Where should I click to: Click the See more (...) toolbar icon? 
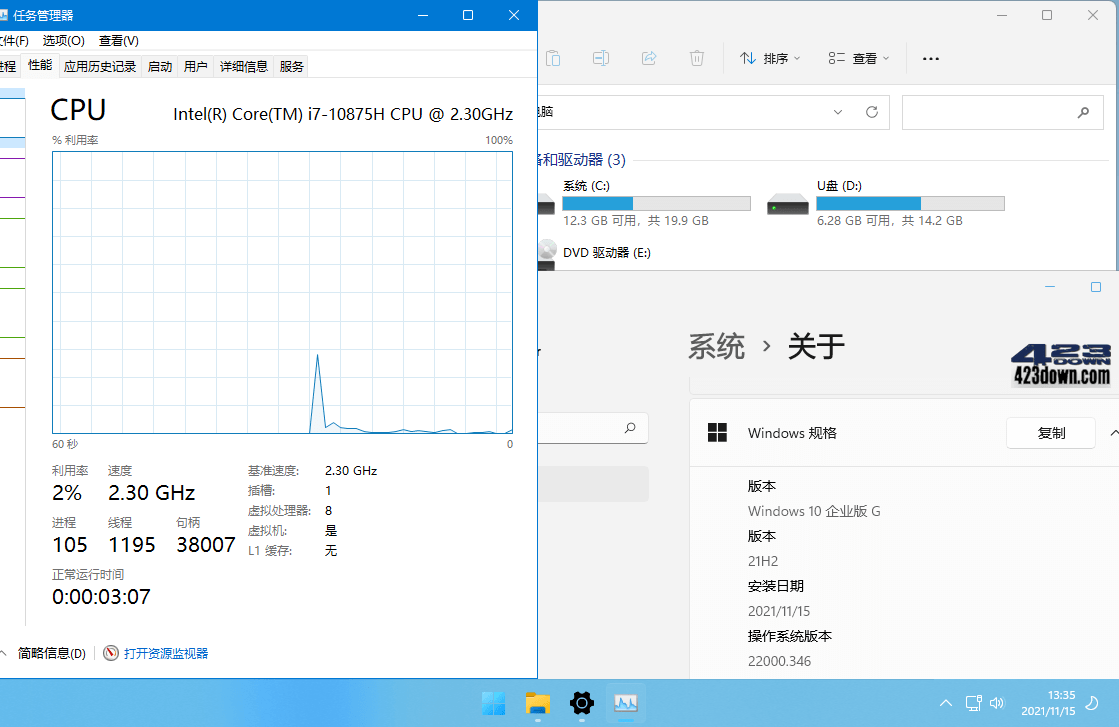click(930, 58)
